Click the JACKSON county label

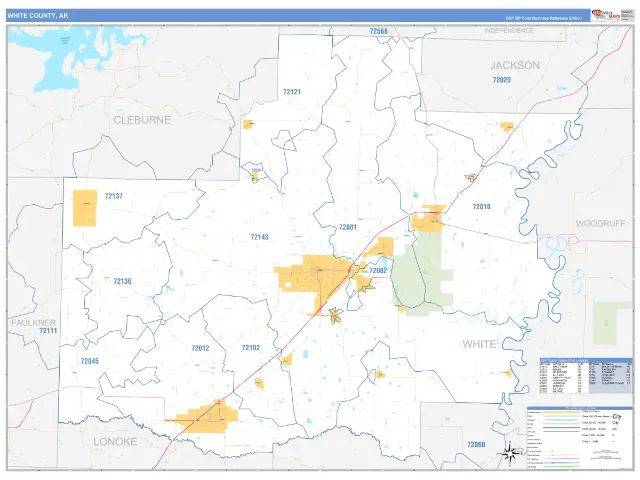pyautogui.click(x=515, y=65)
